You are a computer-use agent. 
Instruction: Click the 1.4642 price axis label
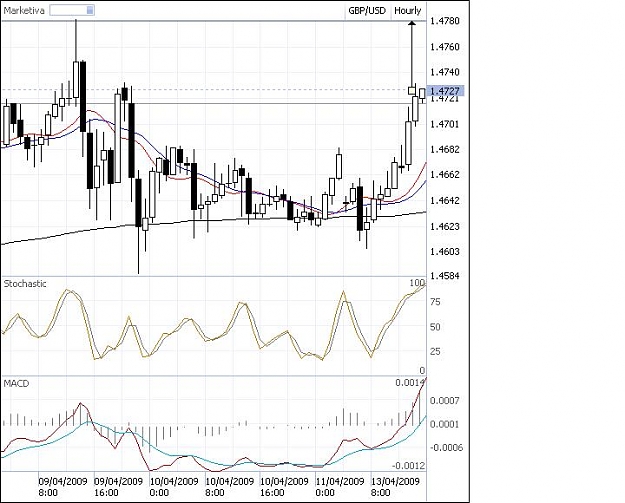point(445,200)
